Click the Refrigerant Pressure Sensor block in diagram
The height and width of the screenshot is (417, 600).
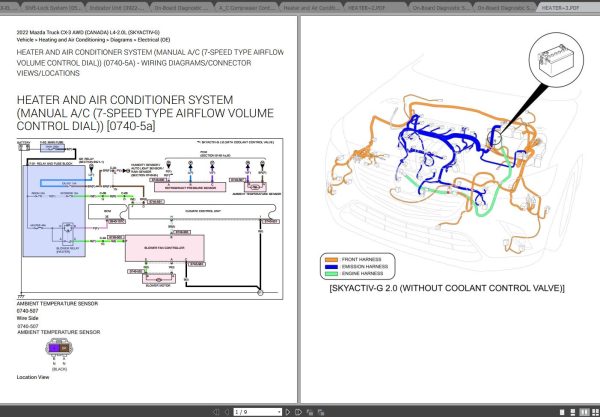190,187
